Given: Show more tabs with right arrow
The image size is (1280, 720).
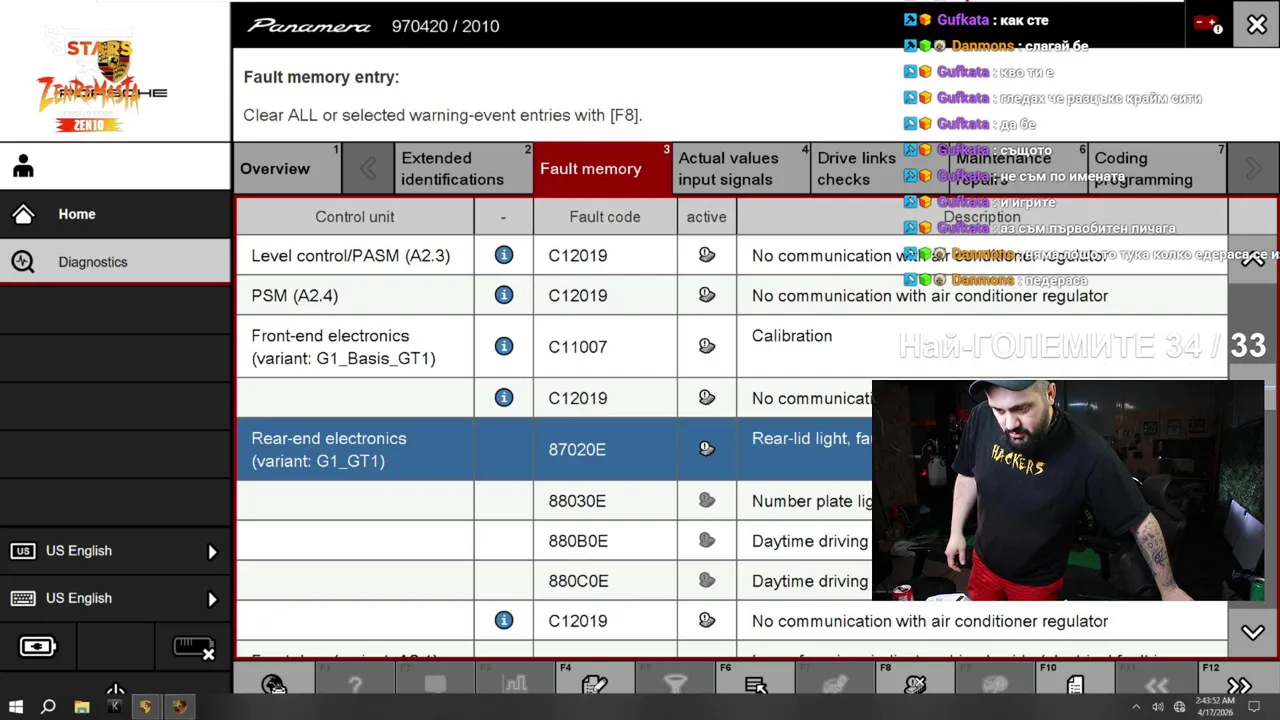Looking at the screenshot, I should 1252,169.
